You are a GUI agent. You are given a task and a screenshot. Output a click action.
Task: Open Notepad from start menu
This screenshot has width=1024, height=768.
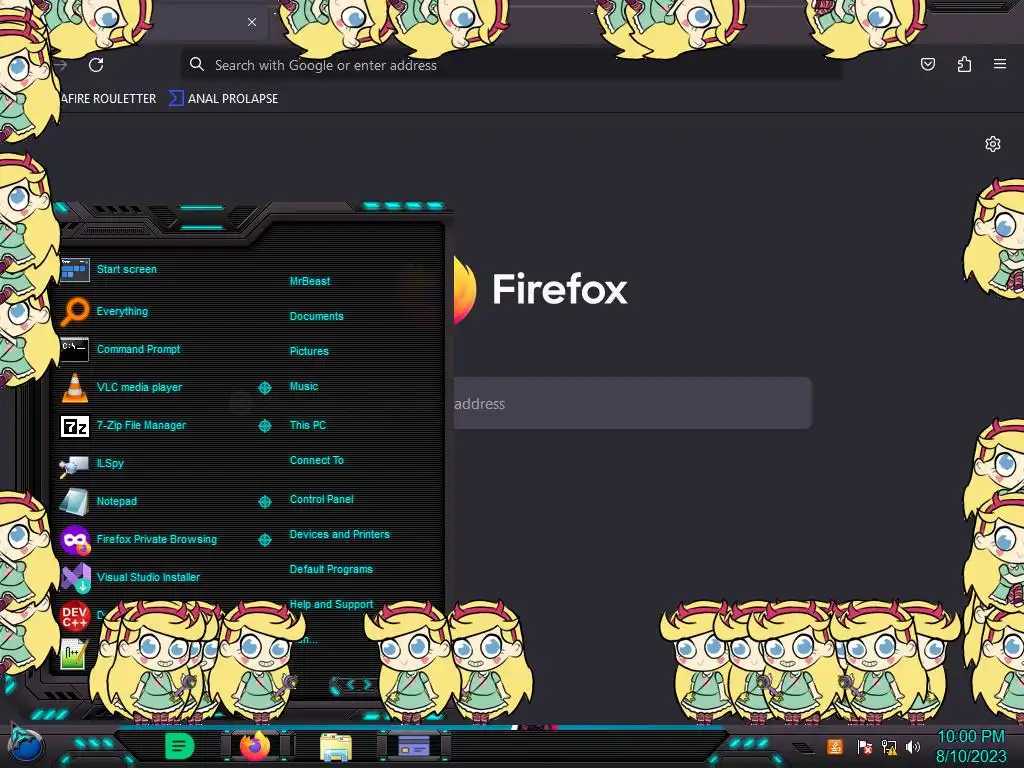click(99, 502)
